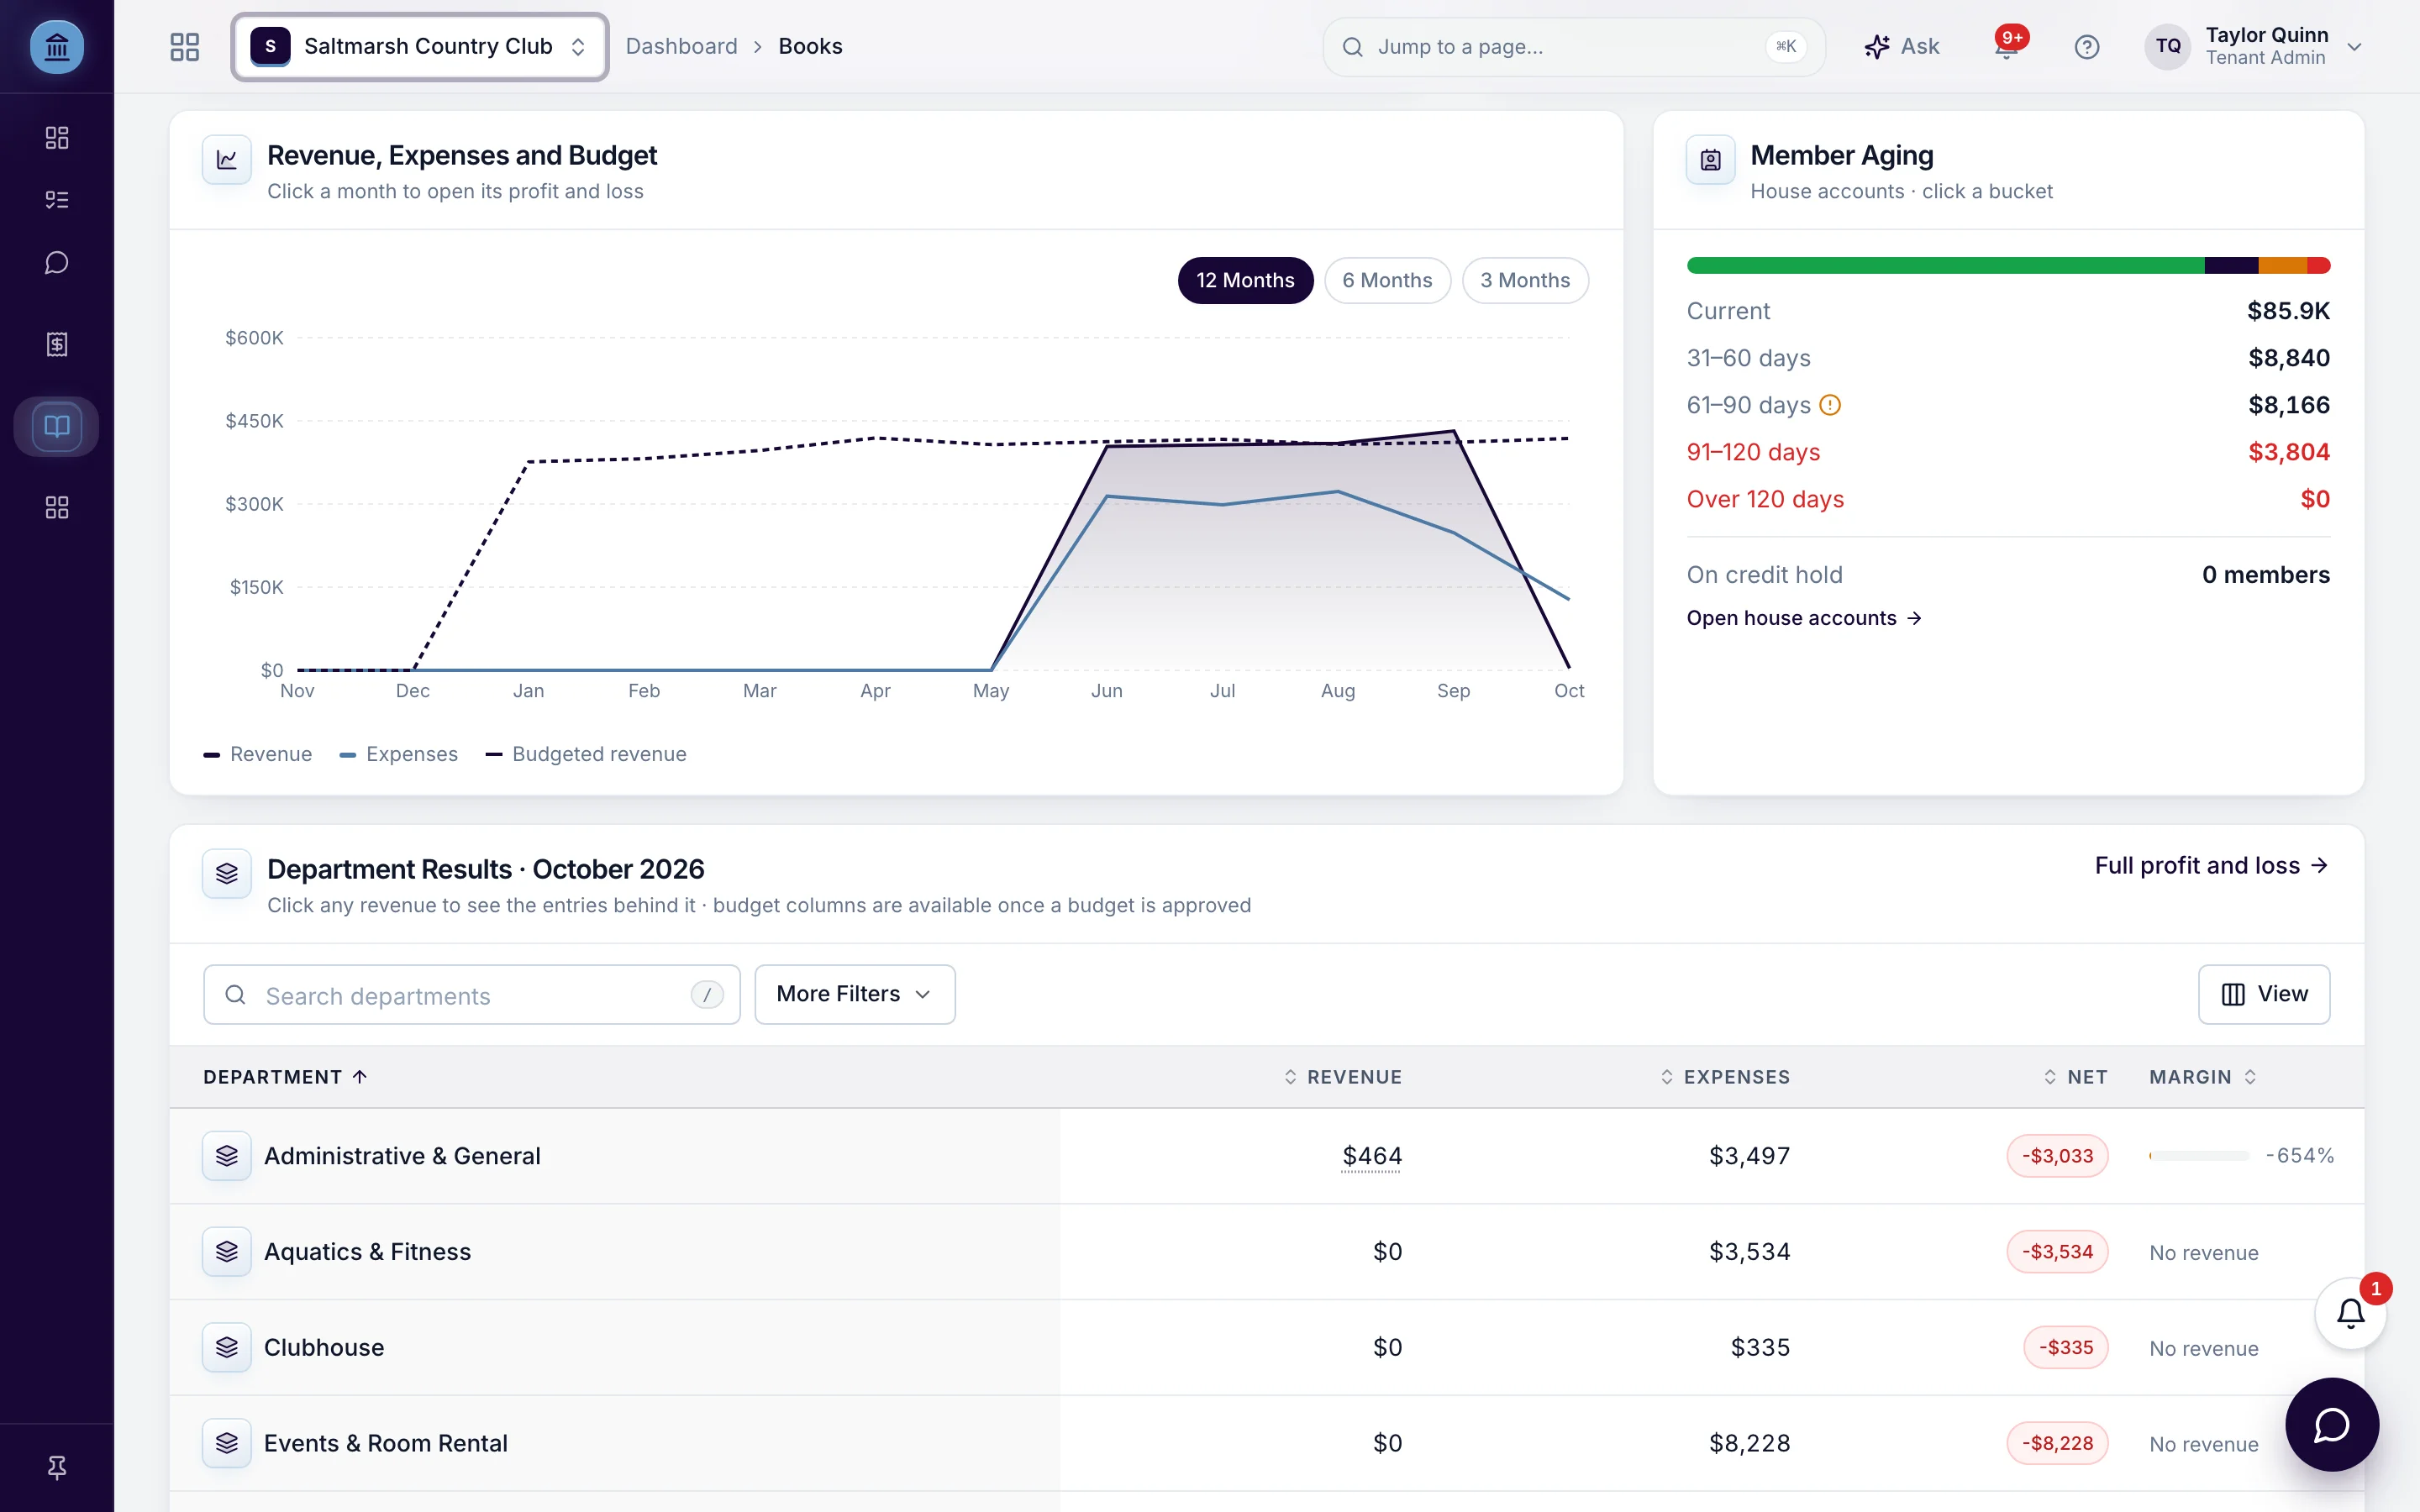The height and width of the screenshot is (1512, 2420).
Task: Click the 61–90 days warning info icon
Action: coord(1830,405)
